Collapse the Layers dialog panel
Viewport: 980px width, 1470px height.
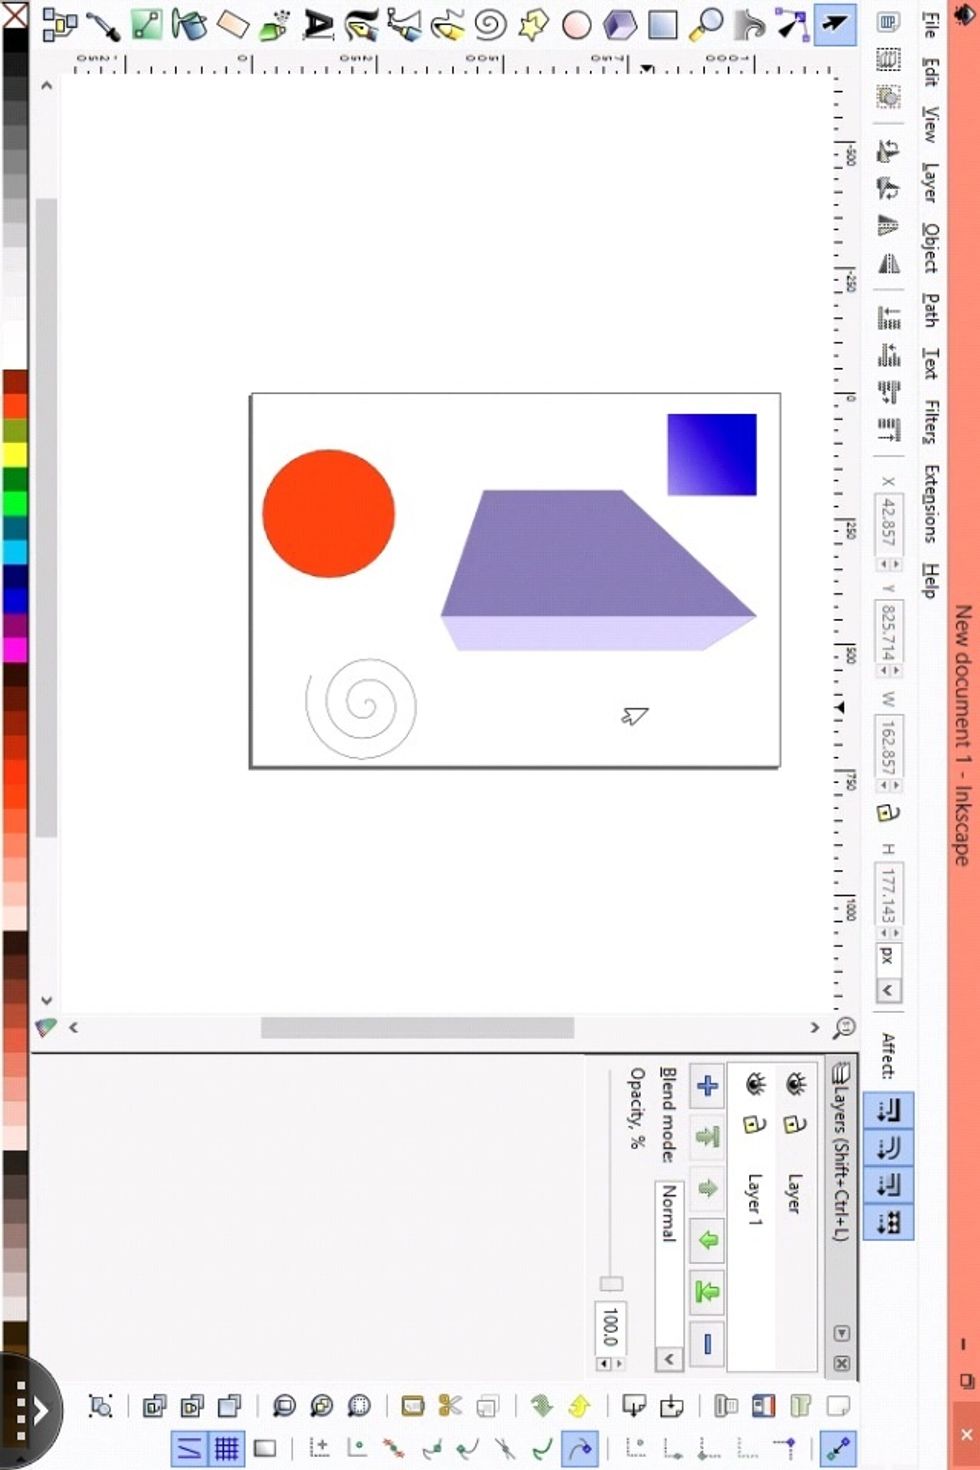[x=841, y=1332]
